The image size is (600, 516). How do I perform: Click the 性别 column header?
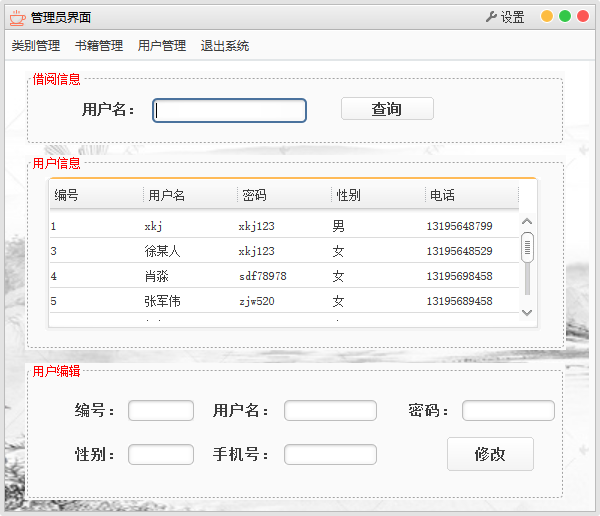point(378,195)
